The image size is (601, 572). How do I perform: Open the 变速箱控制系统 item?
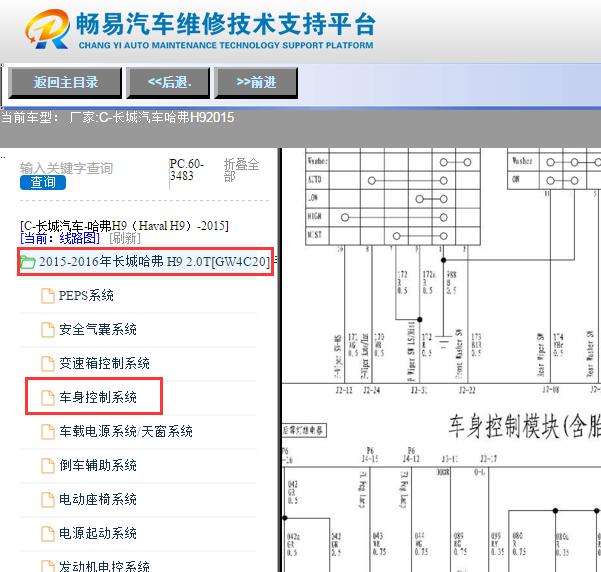click(x=104, y=363)
